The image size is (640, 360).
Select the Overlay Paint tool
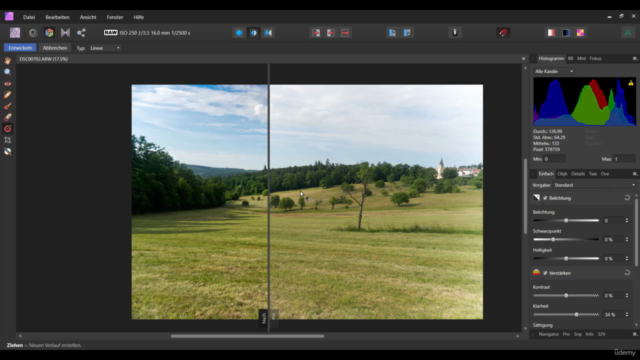(7, 106)
